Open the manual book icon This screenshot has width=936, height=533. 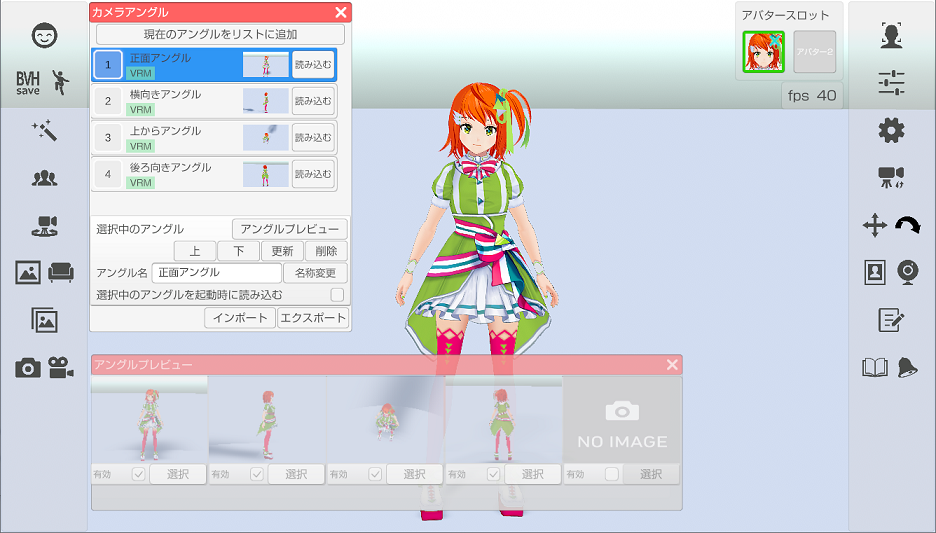pyautogui.click(x=875, y=368)
